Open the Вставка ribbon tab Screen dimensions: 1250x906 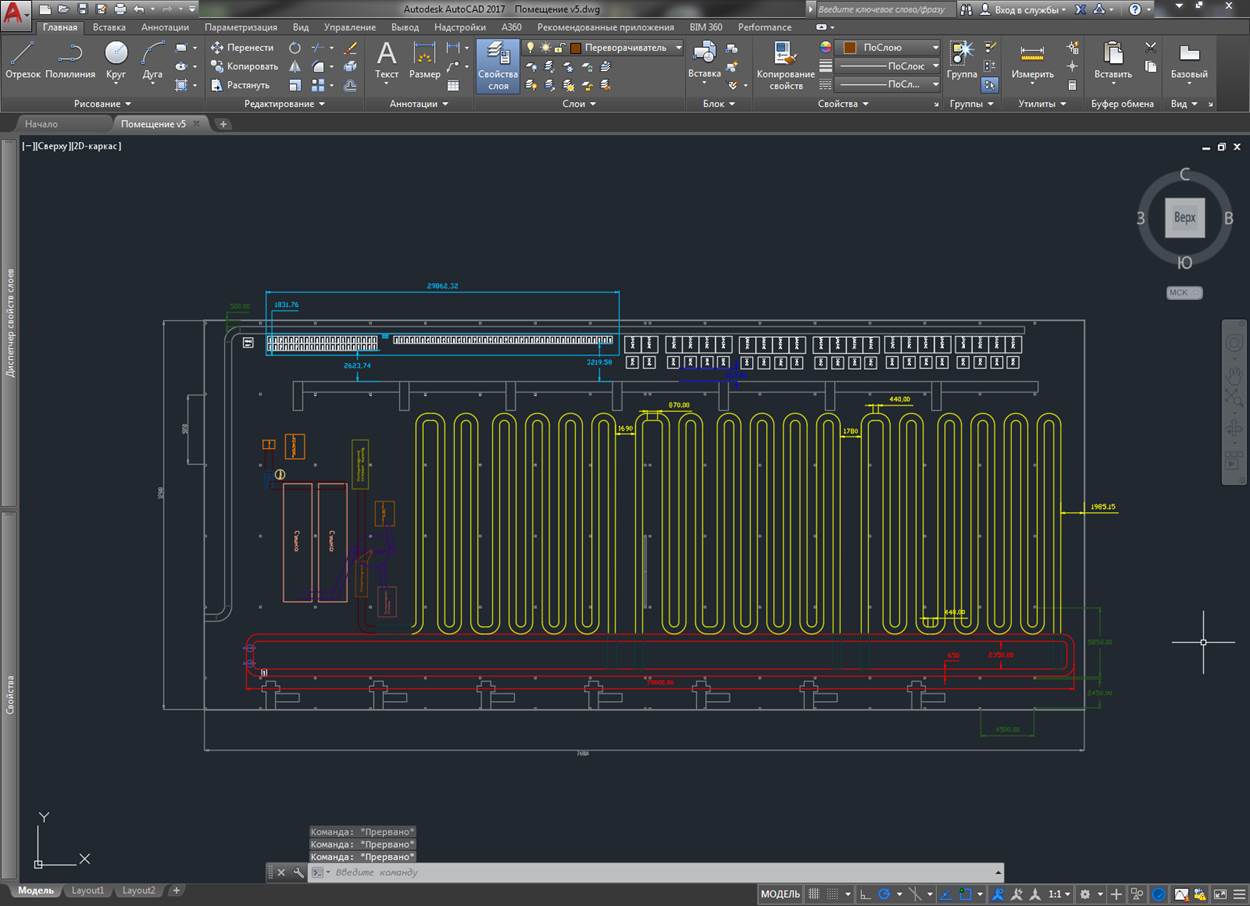pos(109,27)
